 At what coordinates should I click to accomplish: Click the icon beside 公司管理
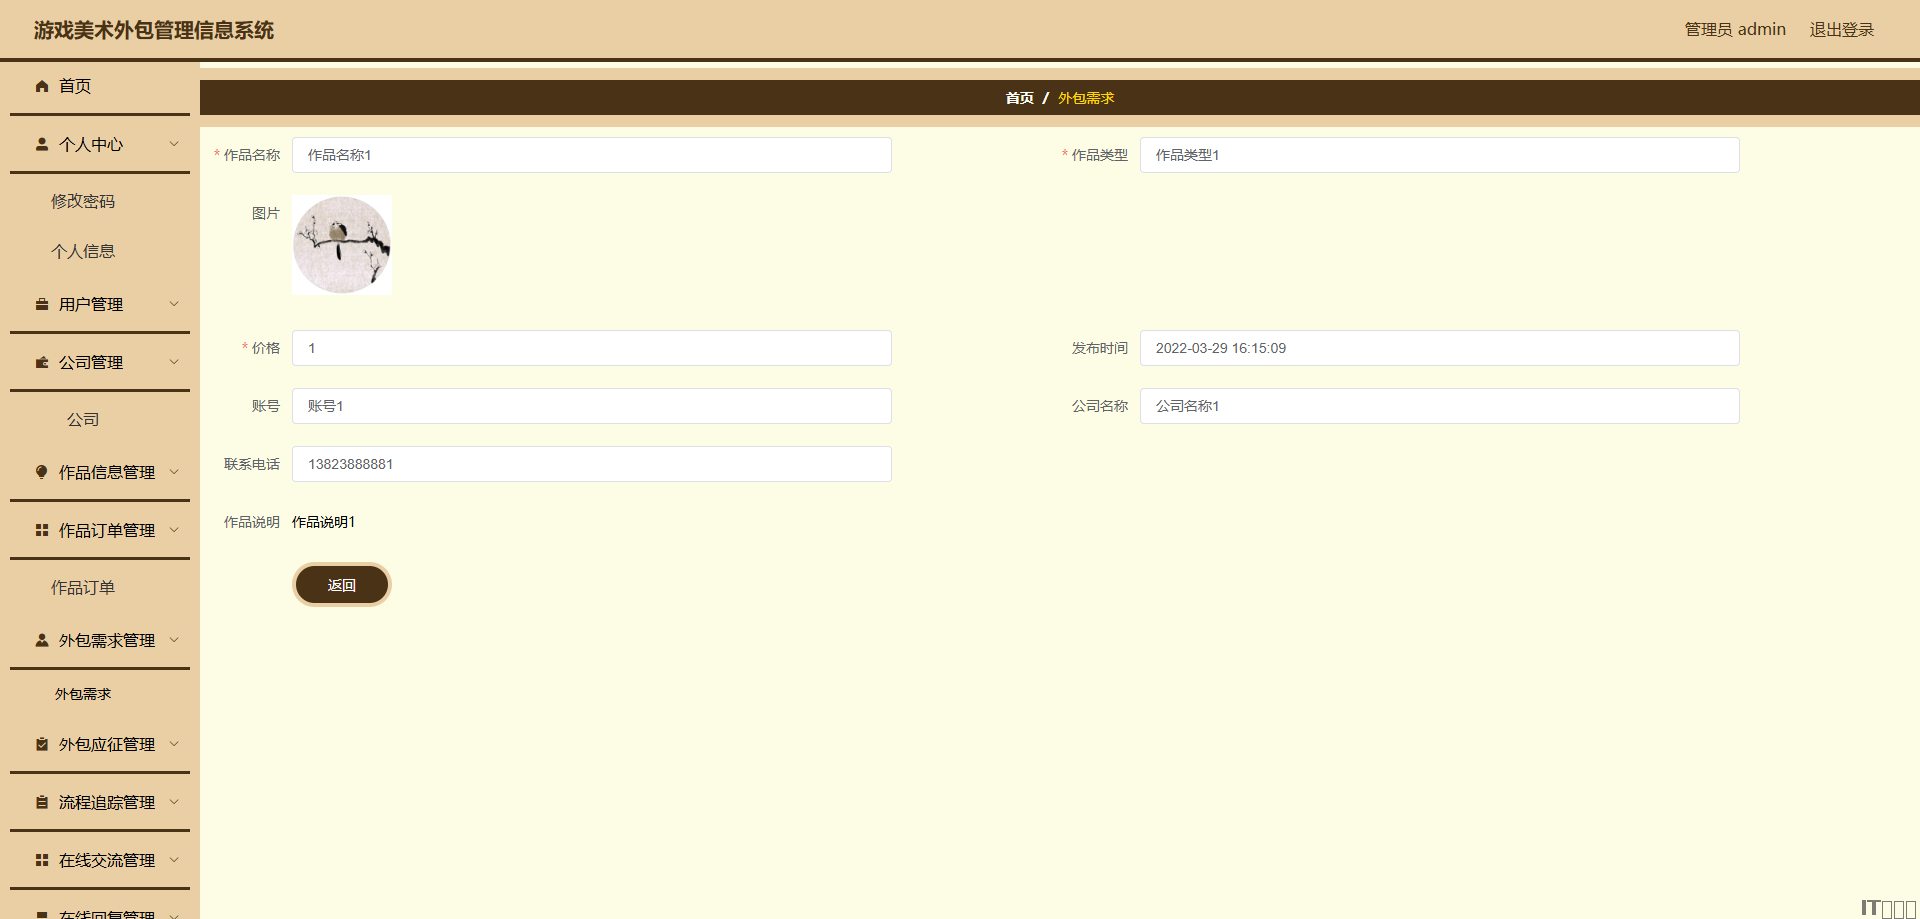42,362
